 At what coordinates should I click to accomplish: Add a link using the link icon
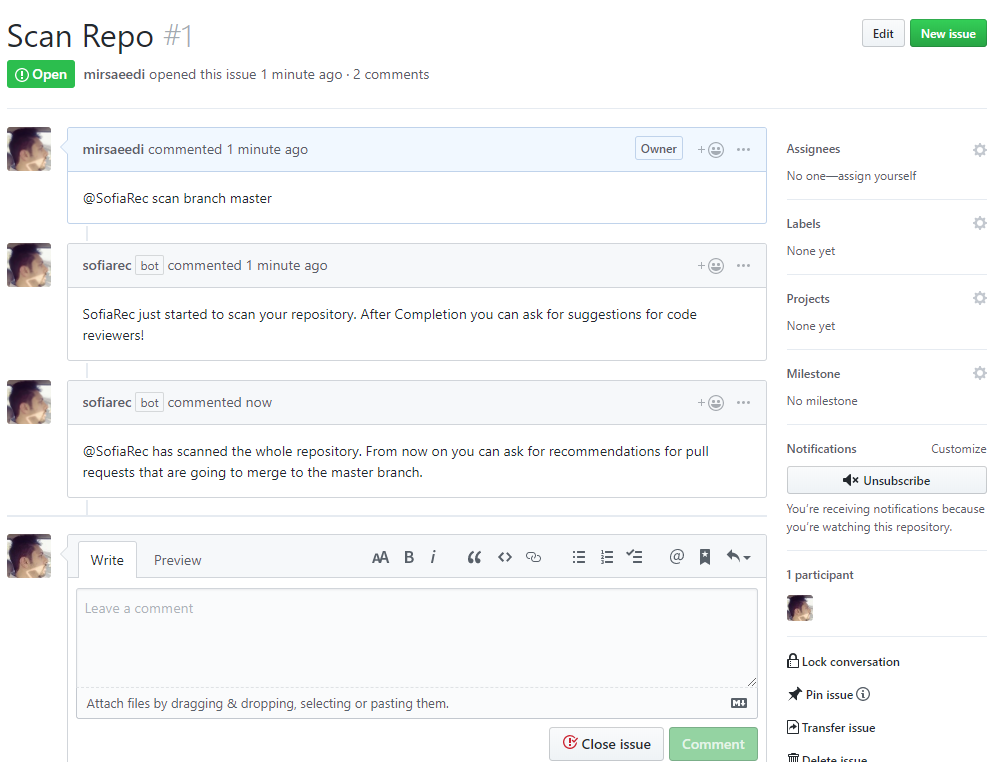[x=533, y=558]
